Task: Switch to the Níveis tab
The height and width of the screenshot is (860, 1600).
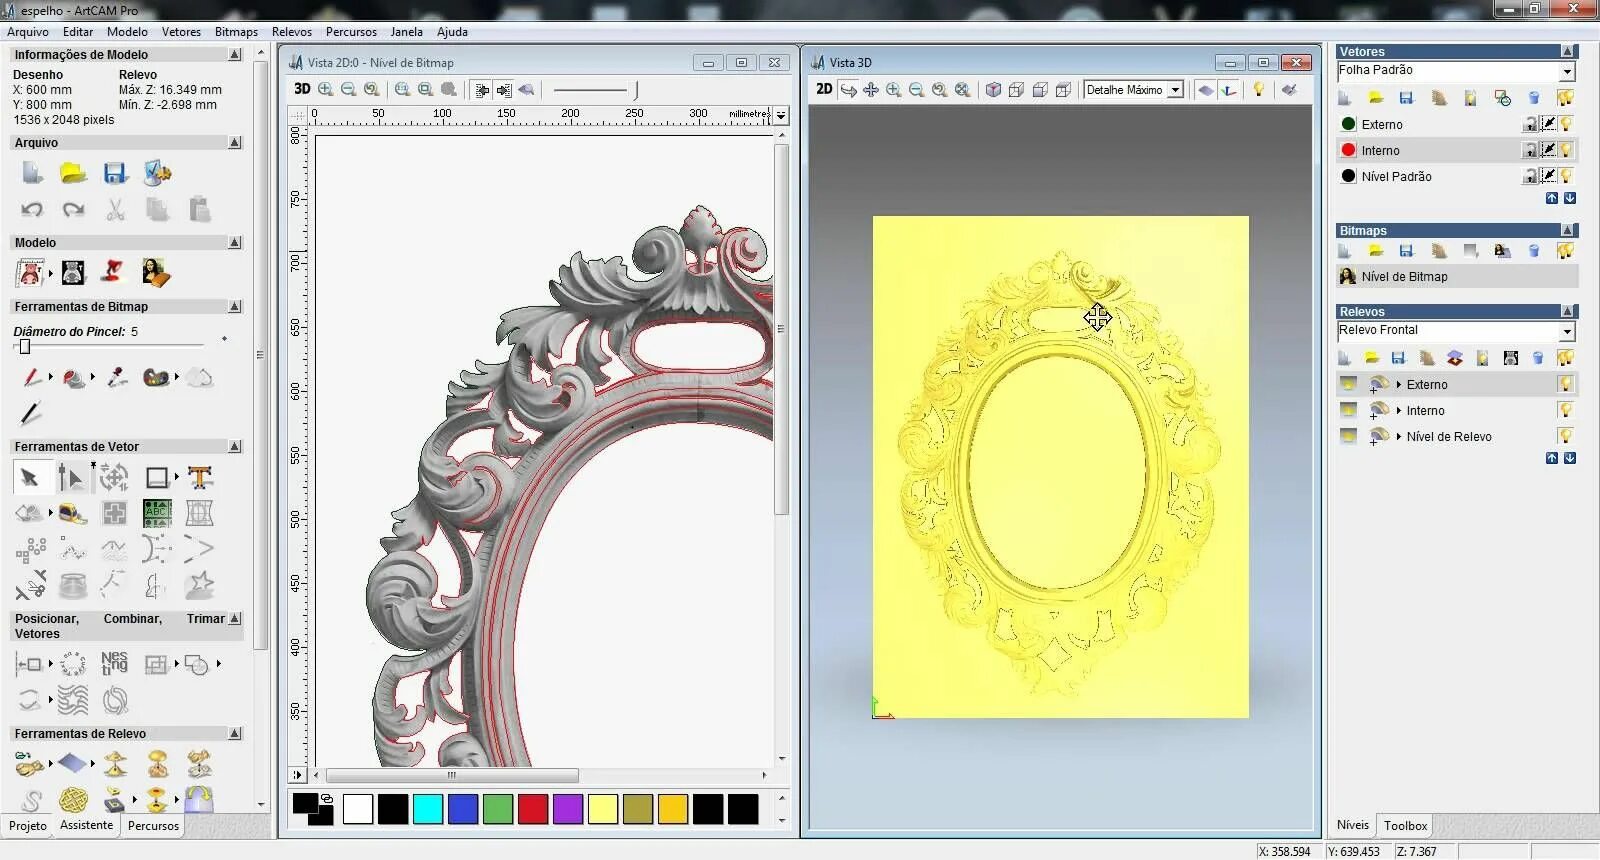Action: [1353, 825]
